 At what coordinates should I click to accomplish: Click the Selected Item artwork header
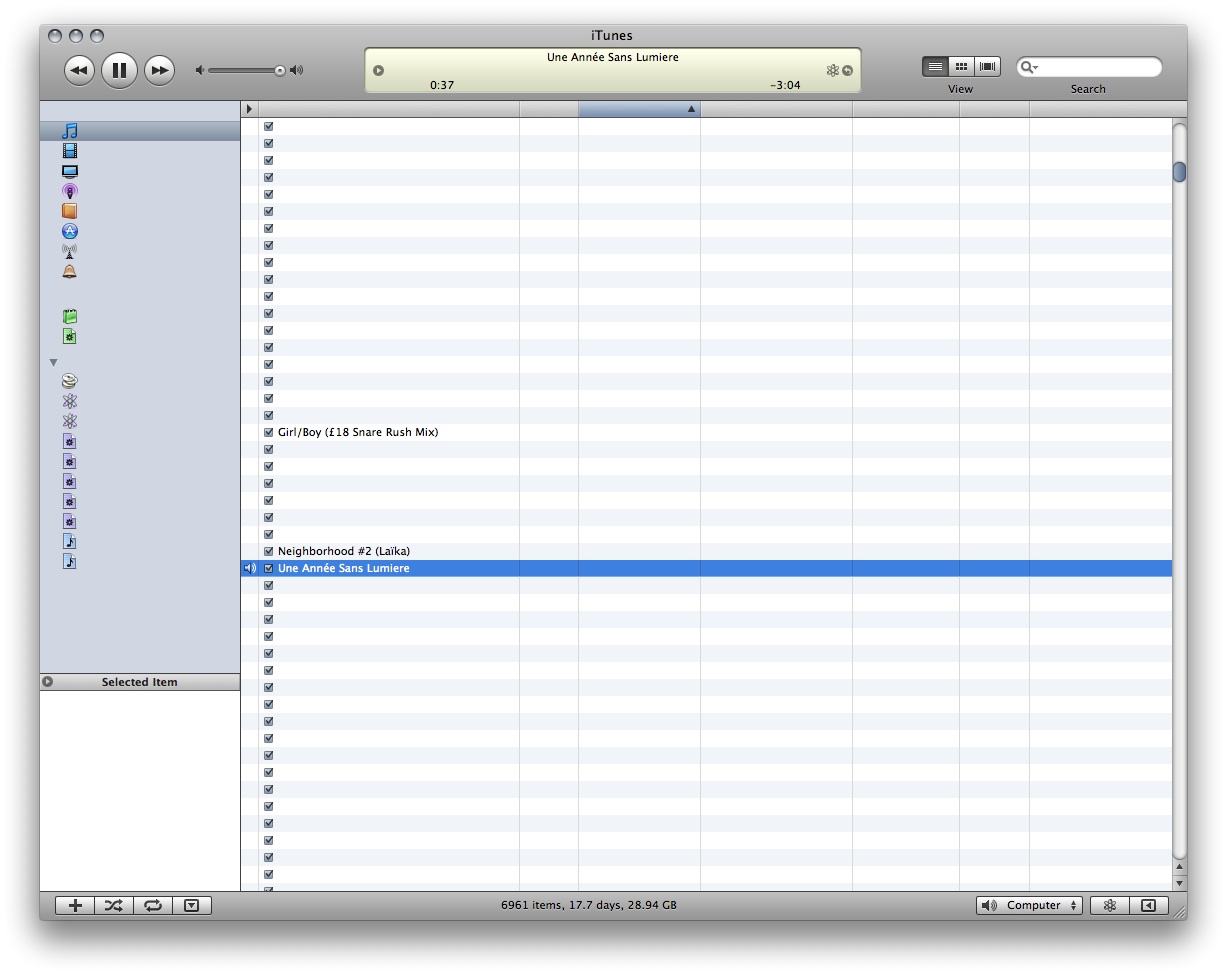pyautogui.click(x=140, y=682)
